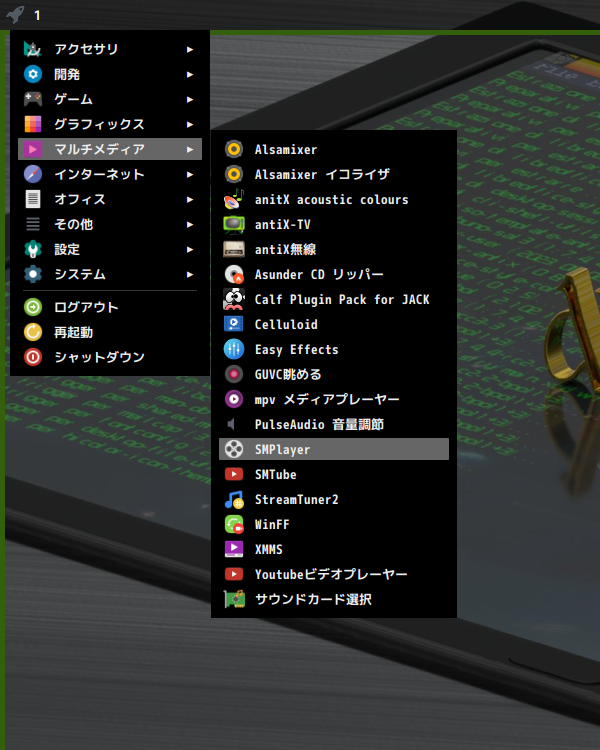600x750 pixels.
Task: Click the antiX無線 radio icon
Action: 234,249
